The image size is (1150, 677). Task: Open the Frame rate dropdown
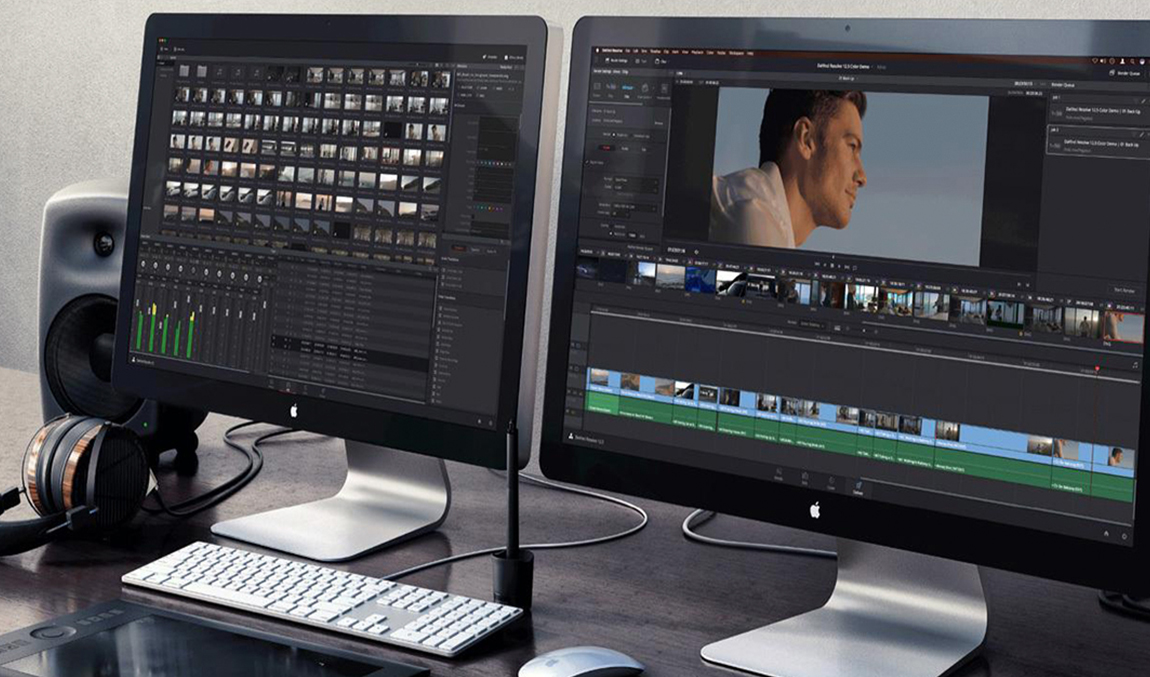click(x=620, y=214)
